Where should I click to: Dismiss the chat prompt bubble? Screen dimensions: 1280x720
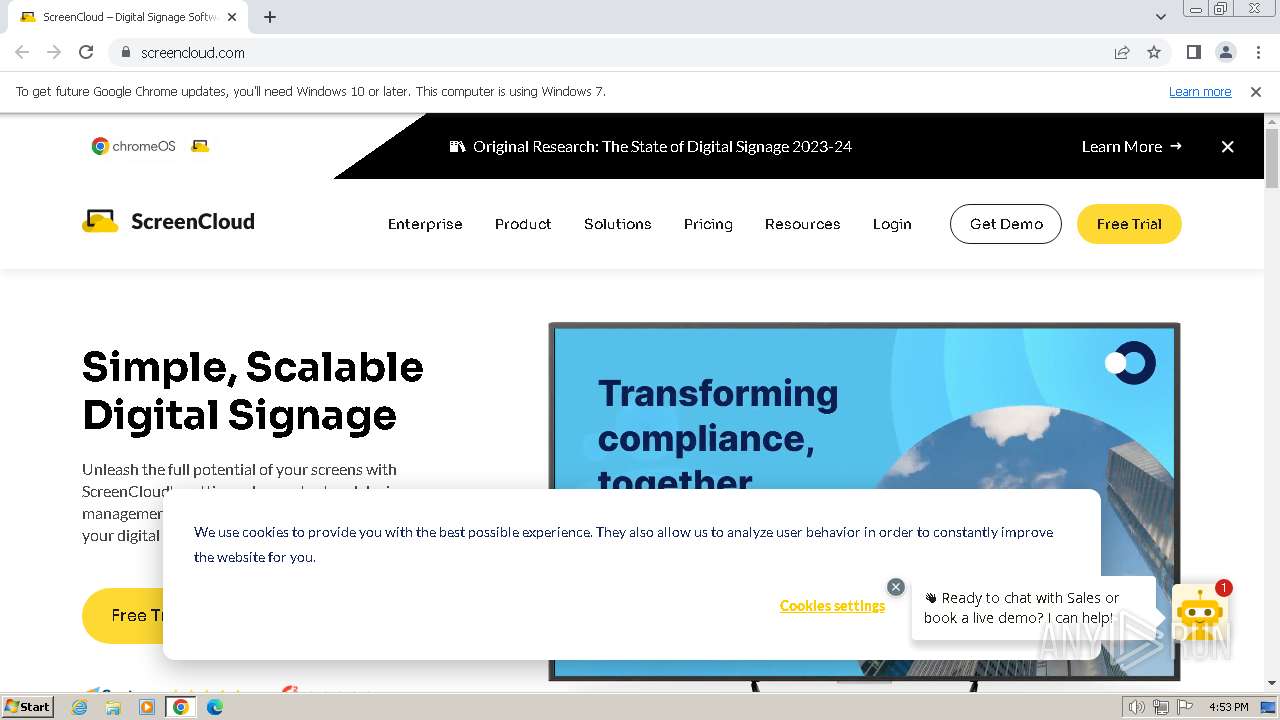pos(896,587)
